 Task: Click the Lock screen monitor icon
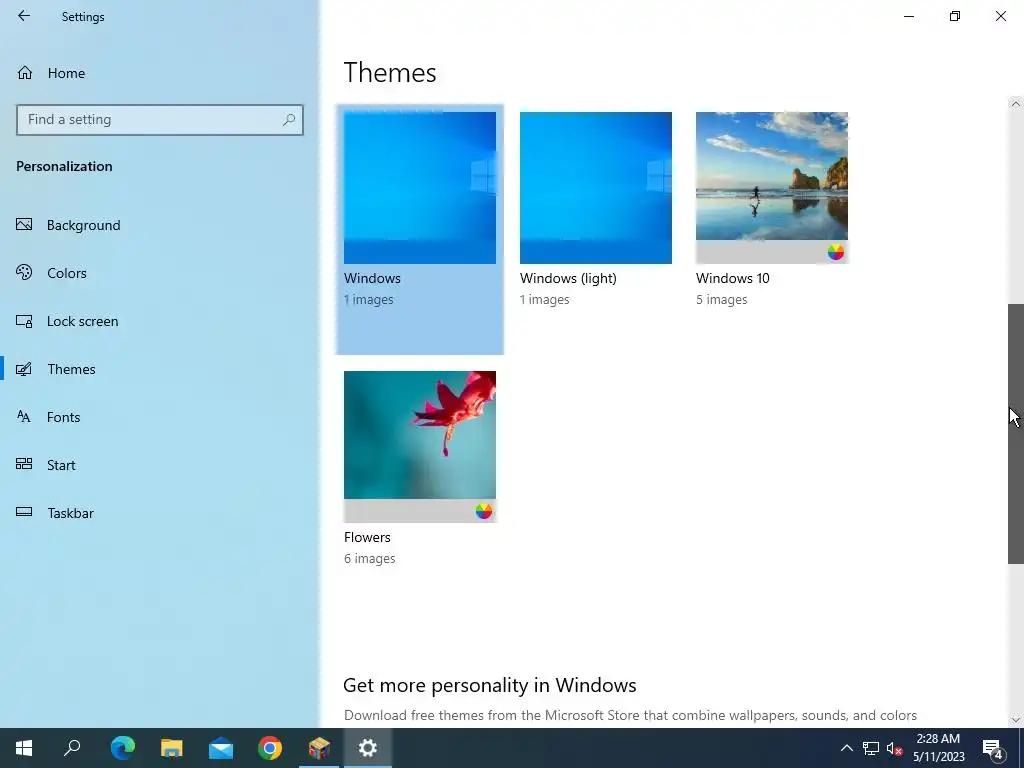(24, 321)
